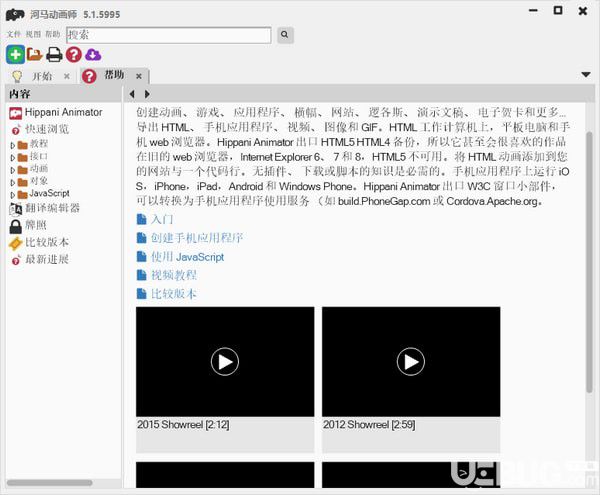Open 牌照 license item
600x495 pixels.
(36, 225)
